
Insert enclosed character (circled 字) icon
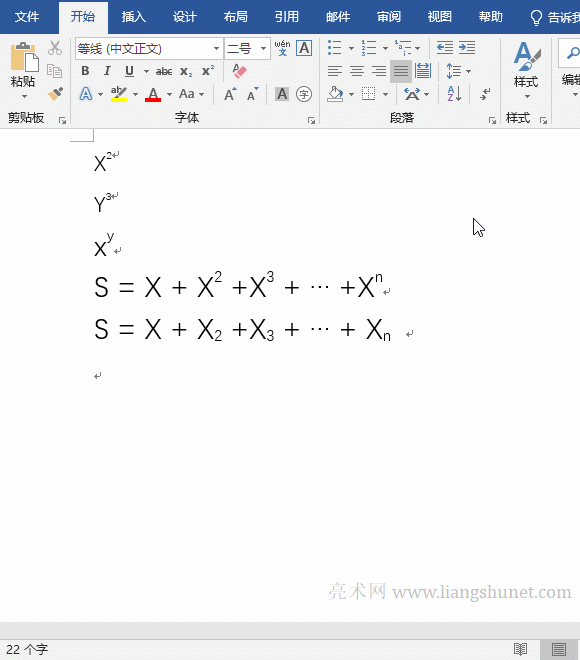304,94
